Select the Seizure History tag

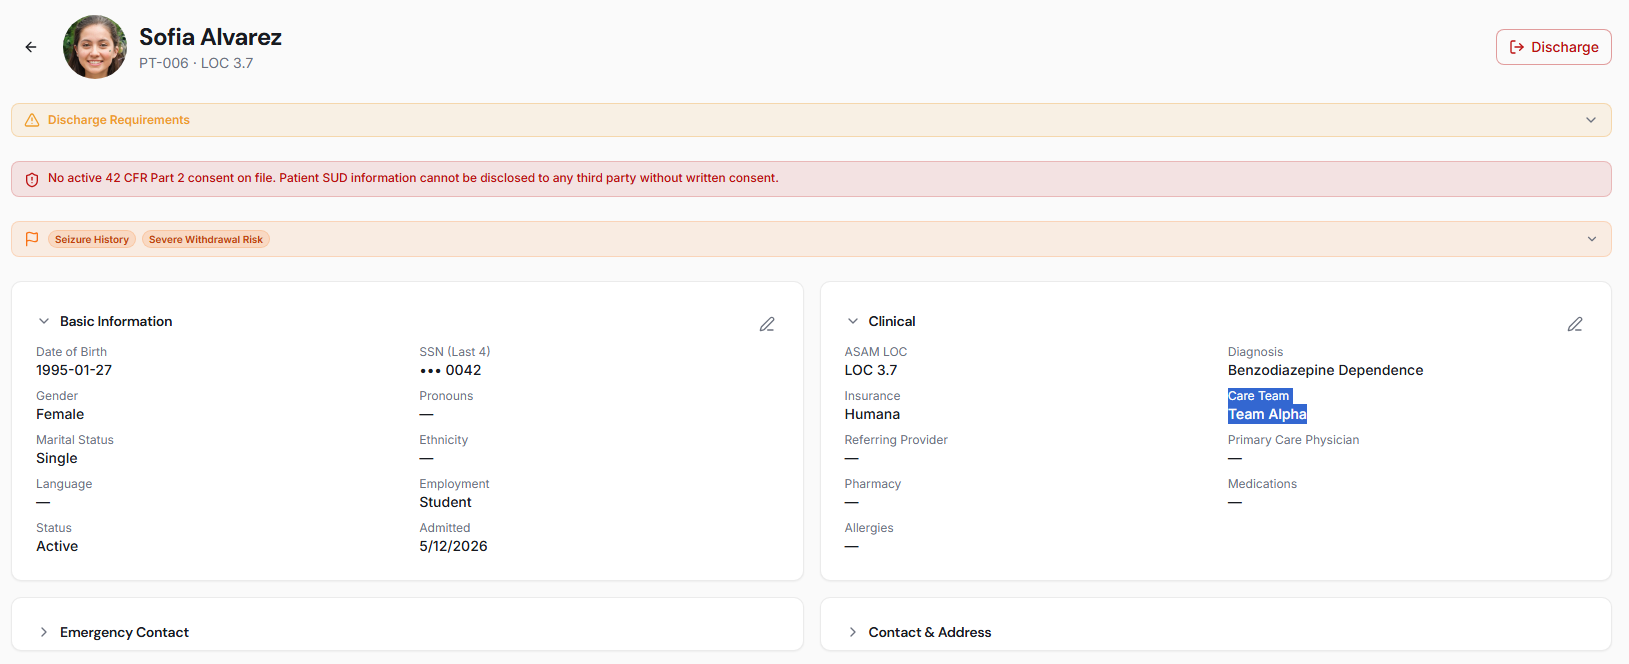click(x=92, y=239)
